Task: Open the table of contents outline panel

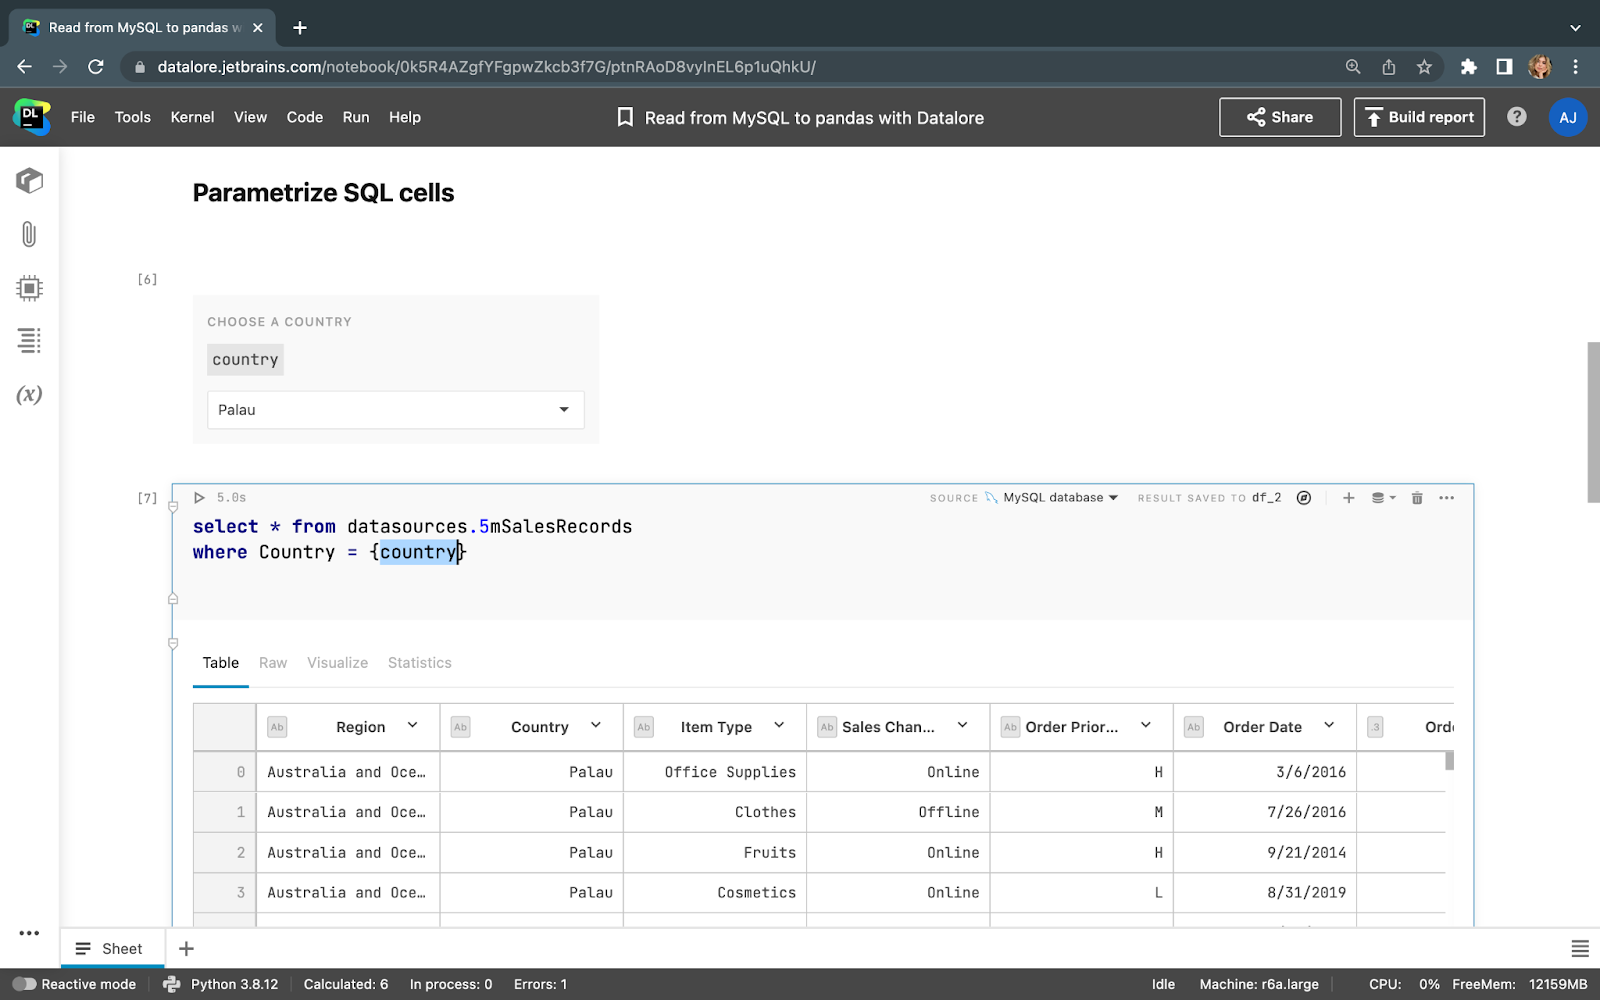Action: pyautogui.click(x=29, y=341)
